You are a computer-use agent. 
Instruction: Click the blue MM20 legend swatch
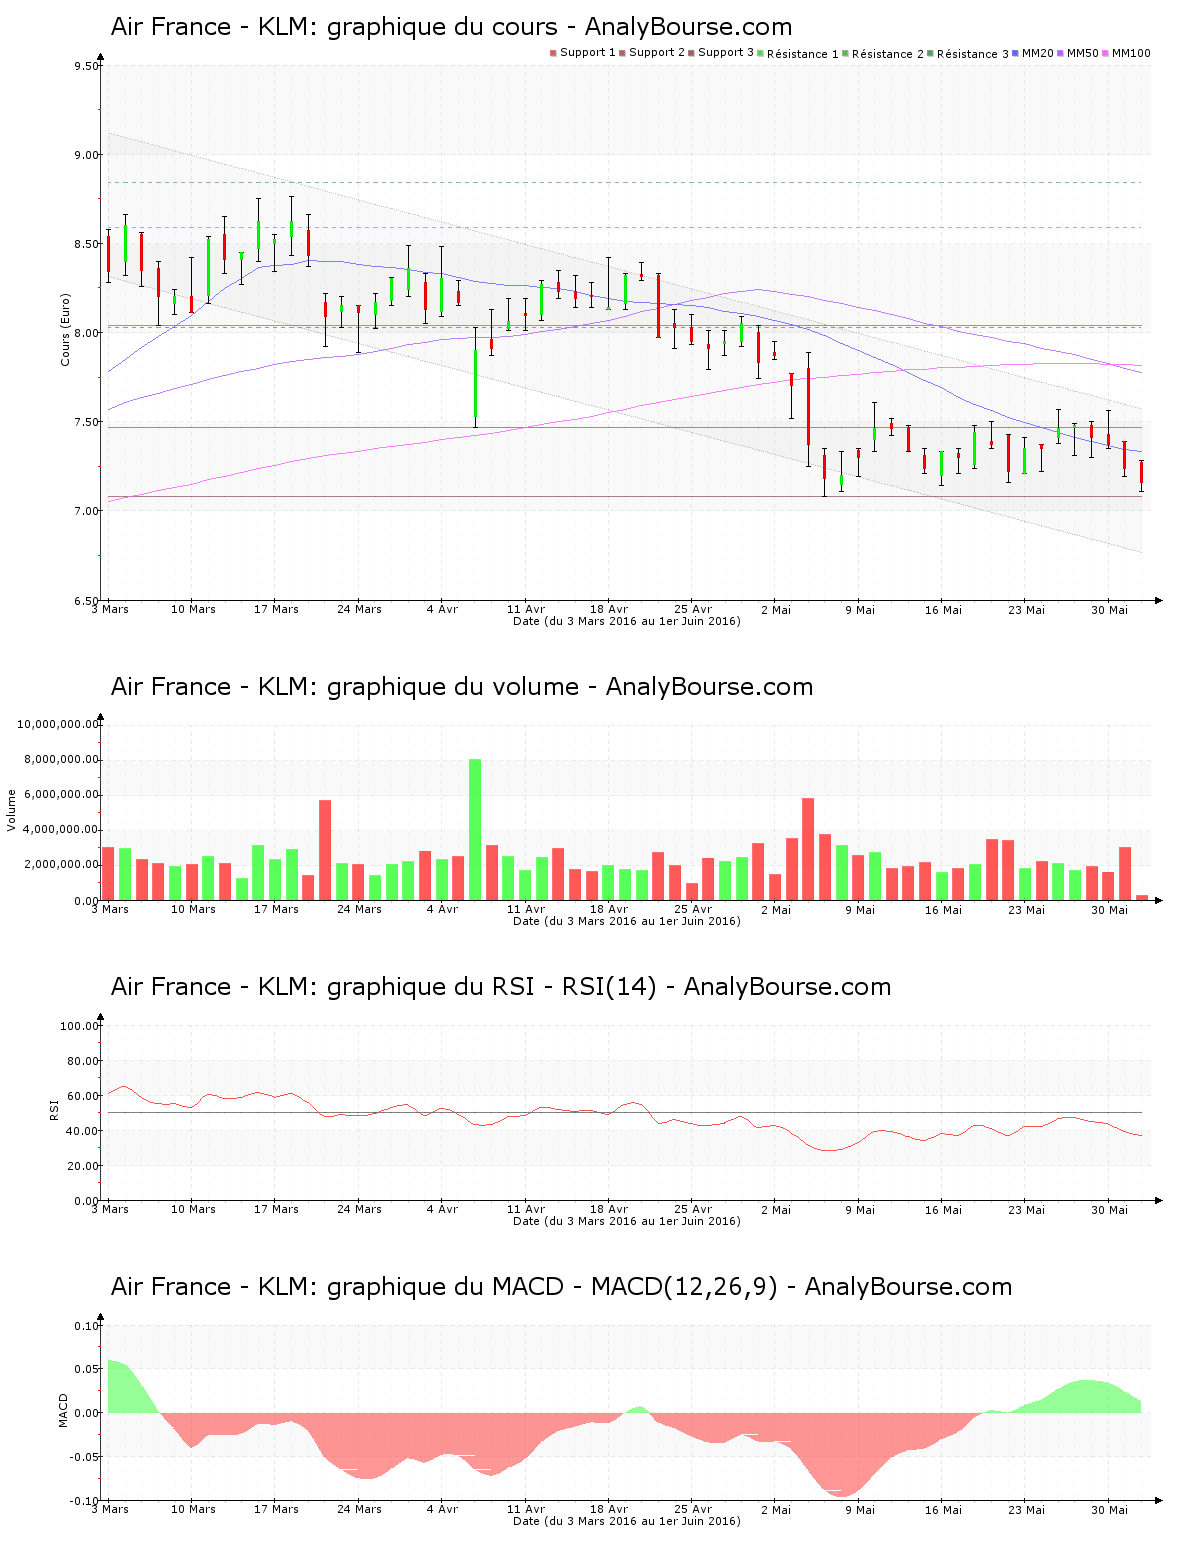pos(1016,53)
